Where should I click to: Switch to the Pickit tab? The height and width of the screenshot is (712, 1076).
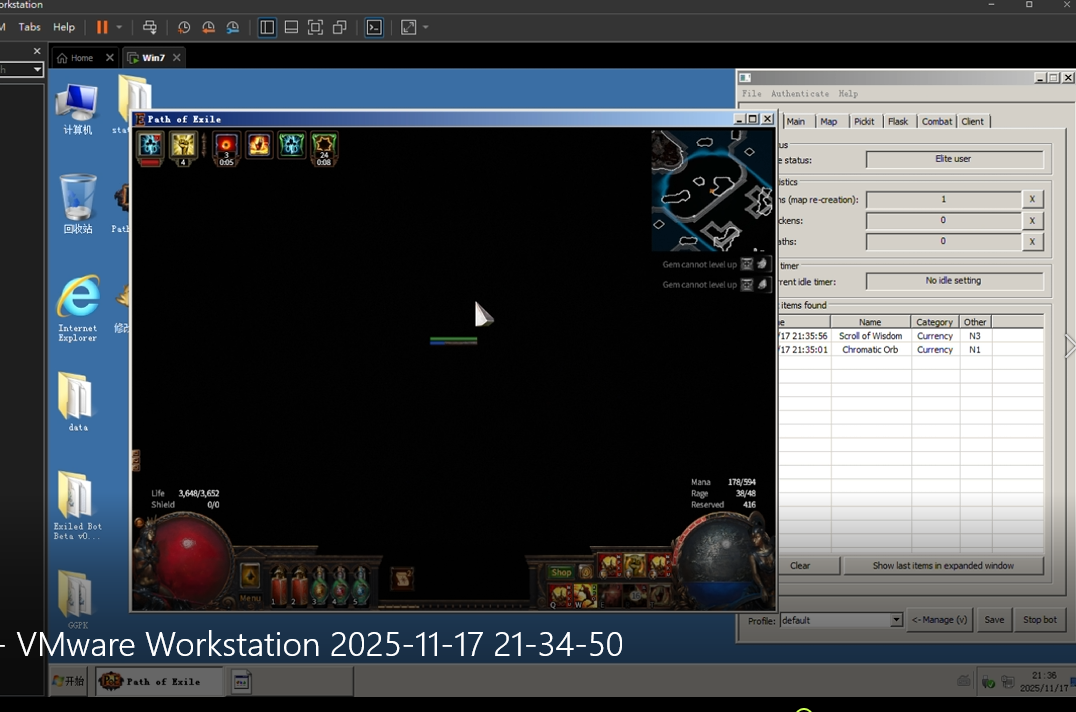(864, 121)
